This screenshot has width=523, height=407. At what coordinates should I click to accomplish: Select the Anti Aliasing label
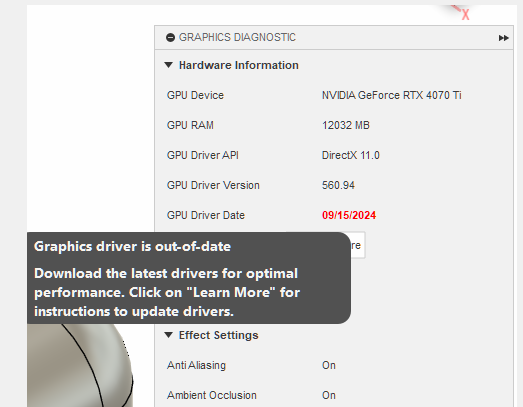196,365
